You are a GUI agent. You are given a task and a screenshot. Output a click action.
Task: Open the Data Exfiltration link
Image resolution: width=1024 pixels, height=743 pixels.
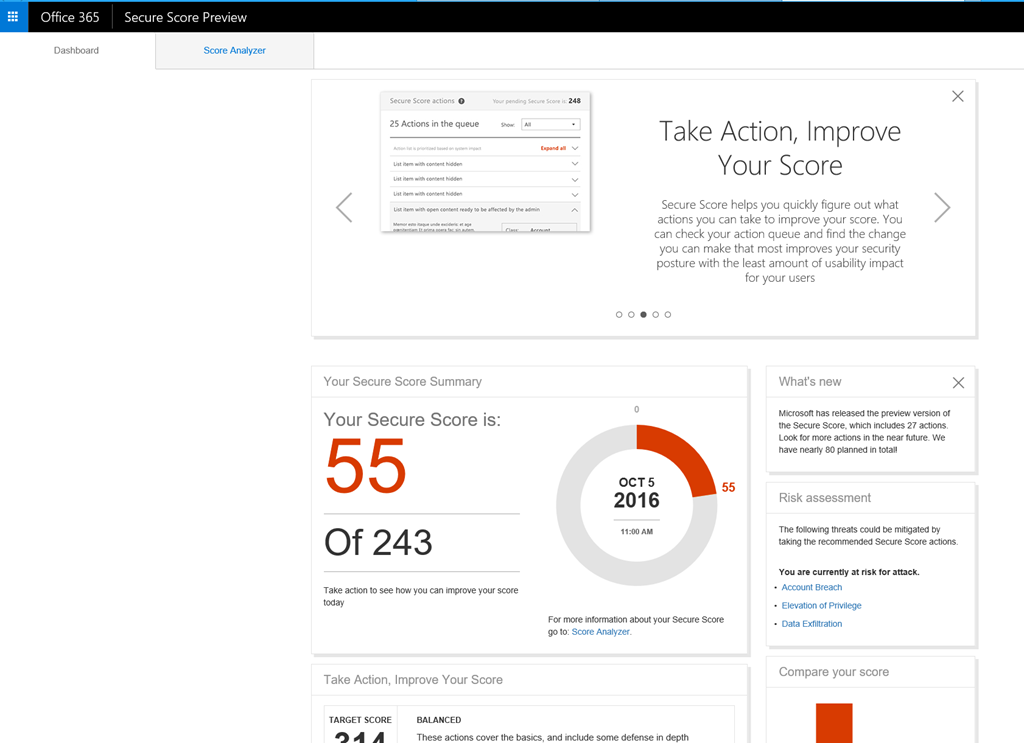click(811, 624)
